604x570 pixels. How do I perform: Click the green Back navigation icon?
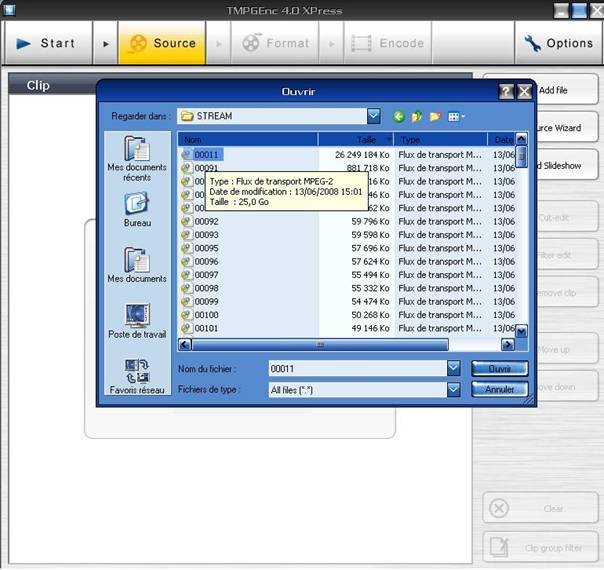coord(399,116)
